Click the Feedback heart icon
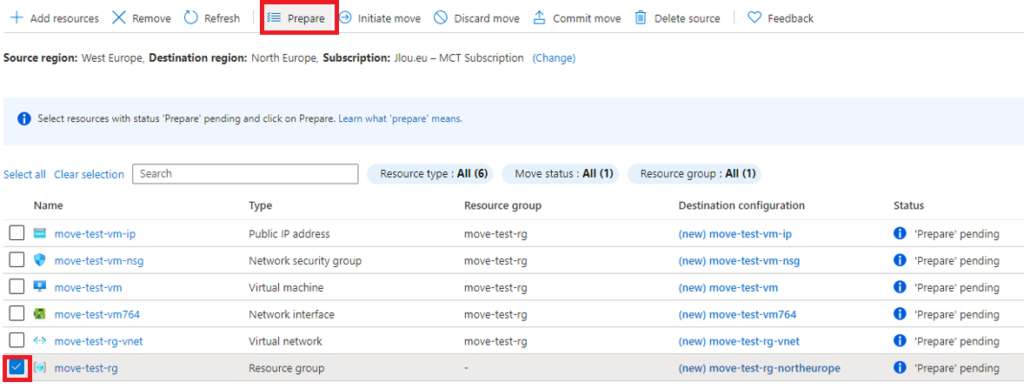This screenshot has height=389, width=1024. coord(754,18)
